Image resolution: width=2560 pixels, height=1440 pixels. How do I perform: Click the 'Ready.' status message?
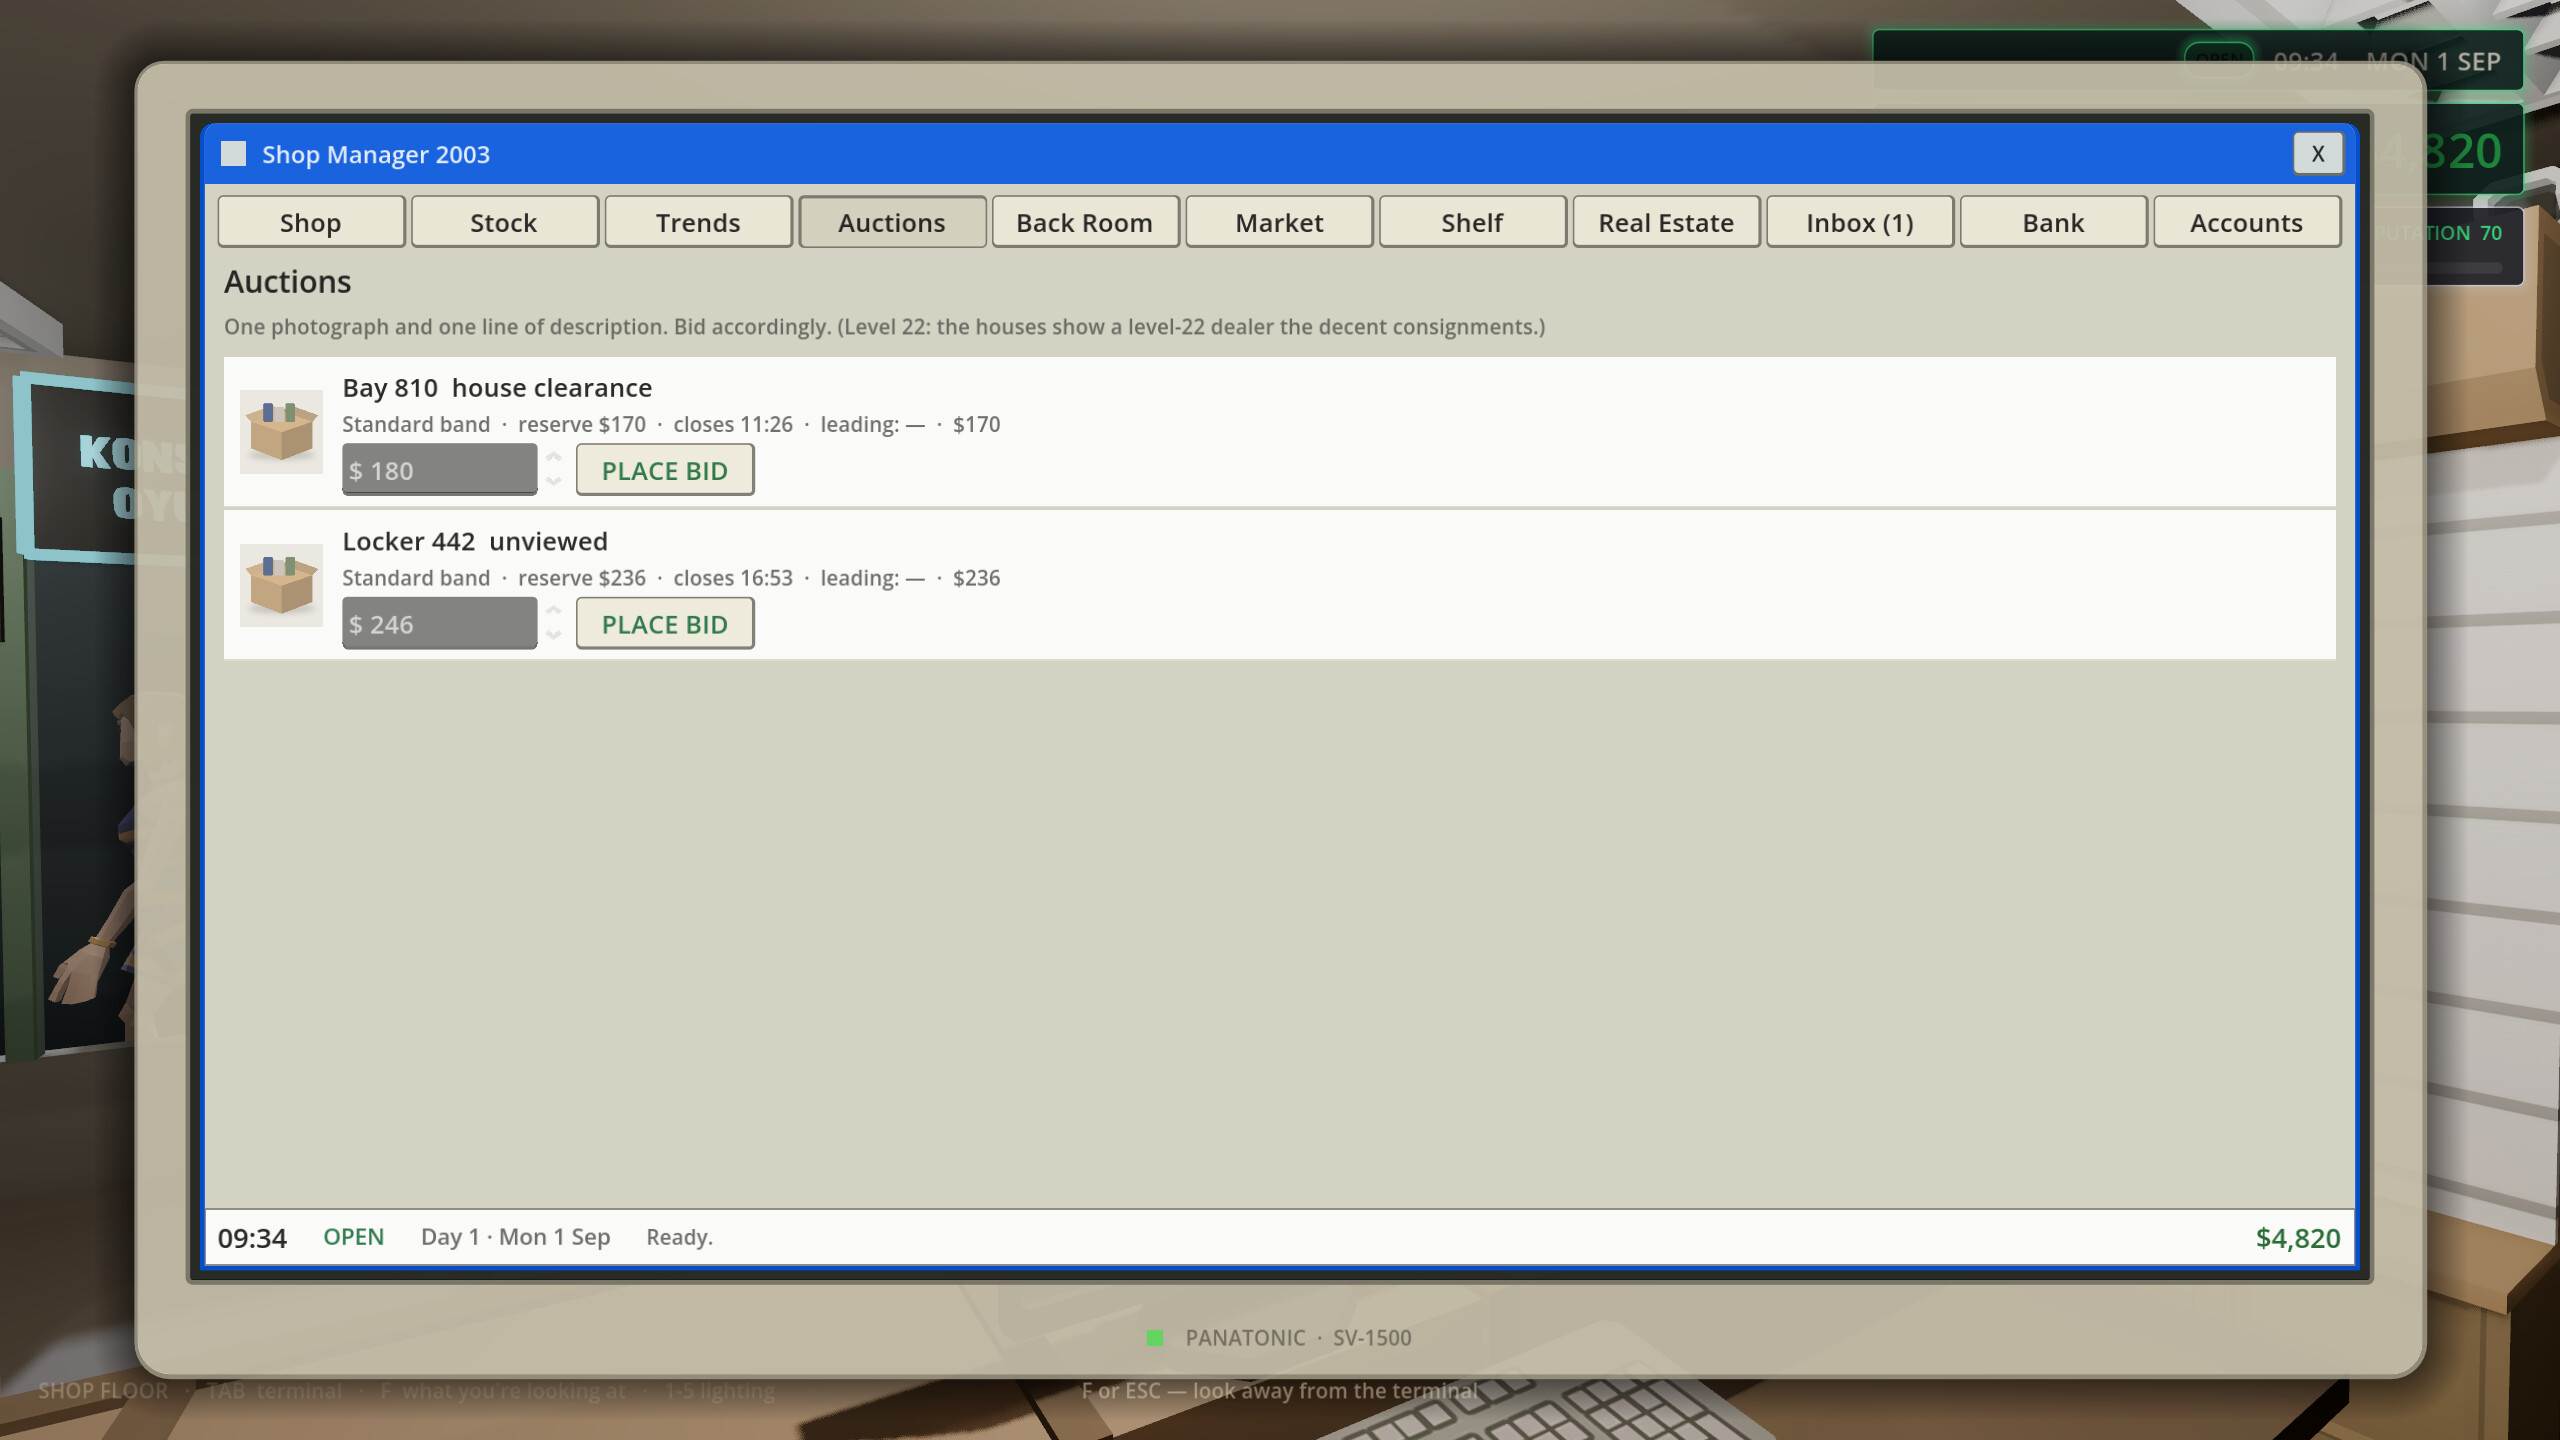click(x=680, y=1237)
